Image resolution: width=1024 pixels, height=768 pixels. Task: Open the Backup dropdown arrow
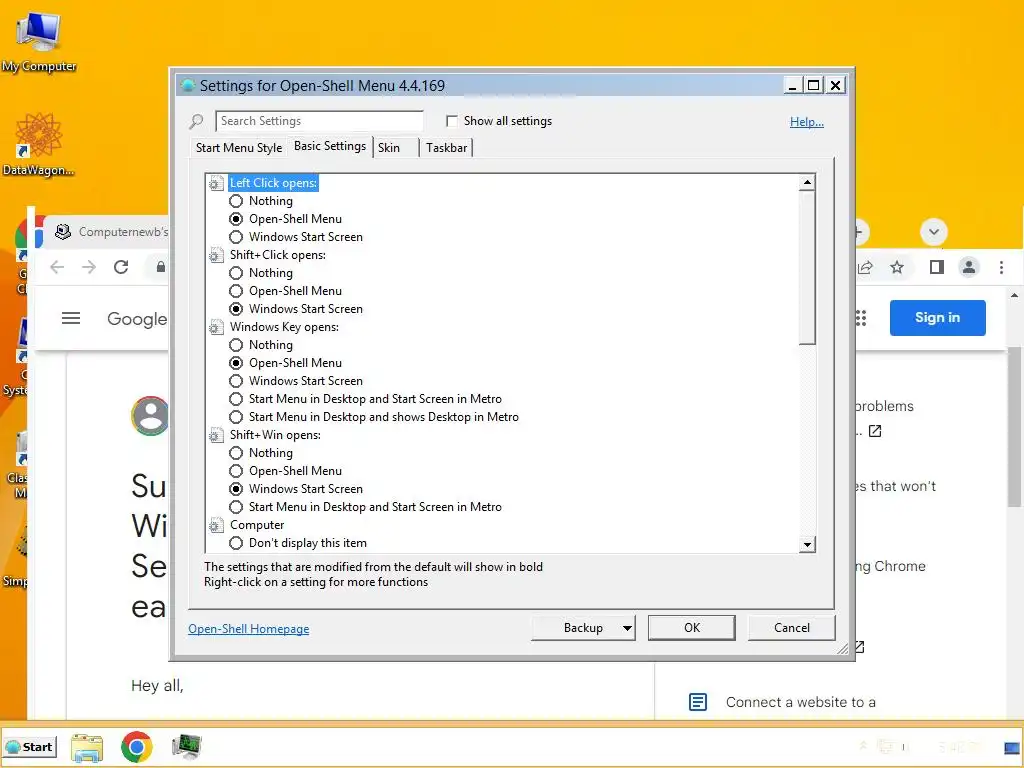point(627,628)
